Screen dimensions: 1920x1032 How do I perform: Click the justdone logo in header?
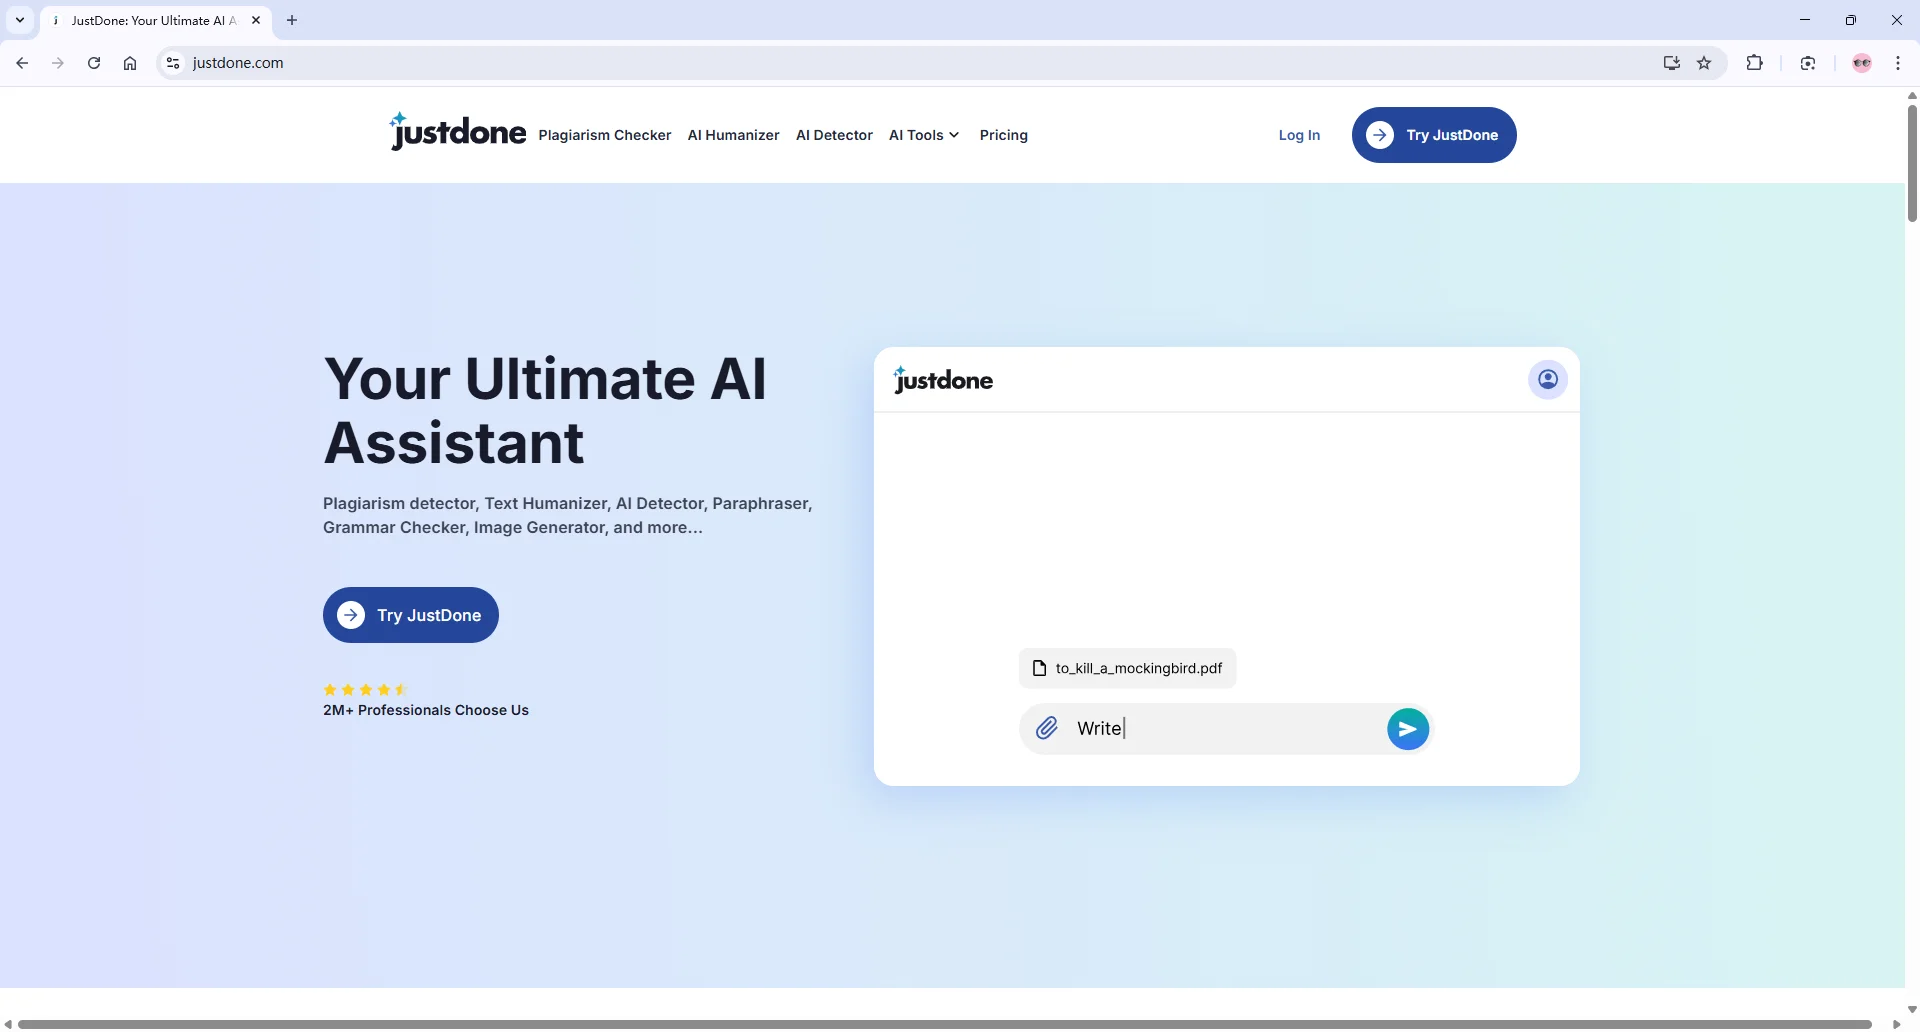pos(458,132)
